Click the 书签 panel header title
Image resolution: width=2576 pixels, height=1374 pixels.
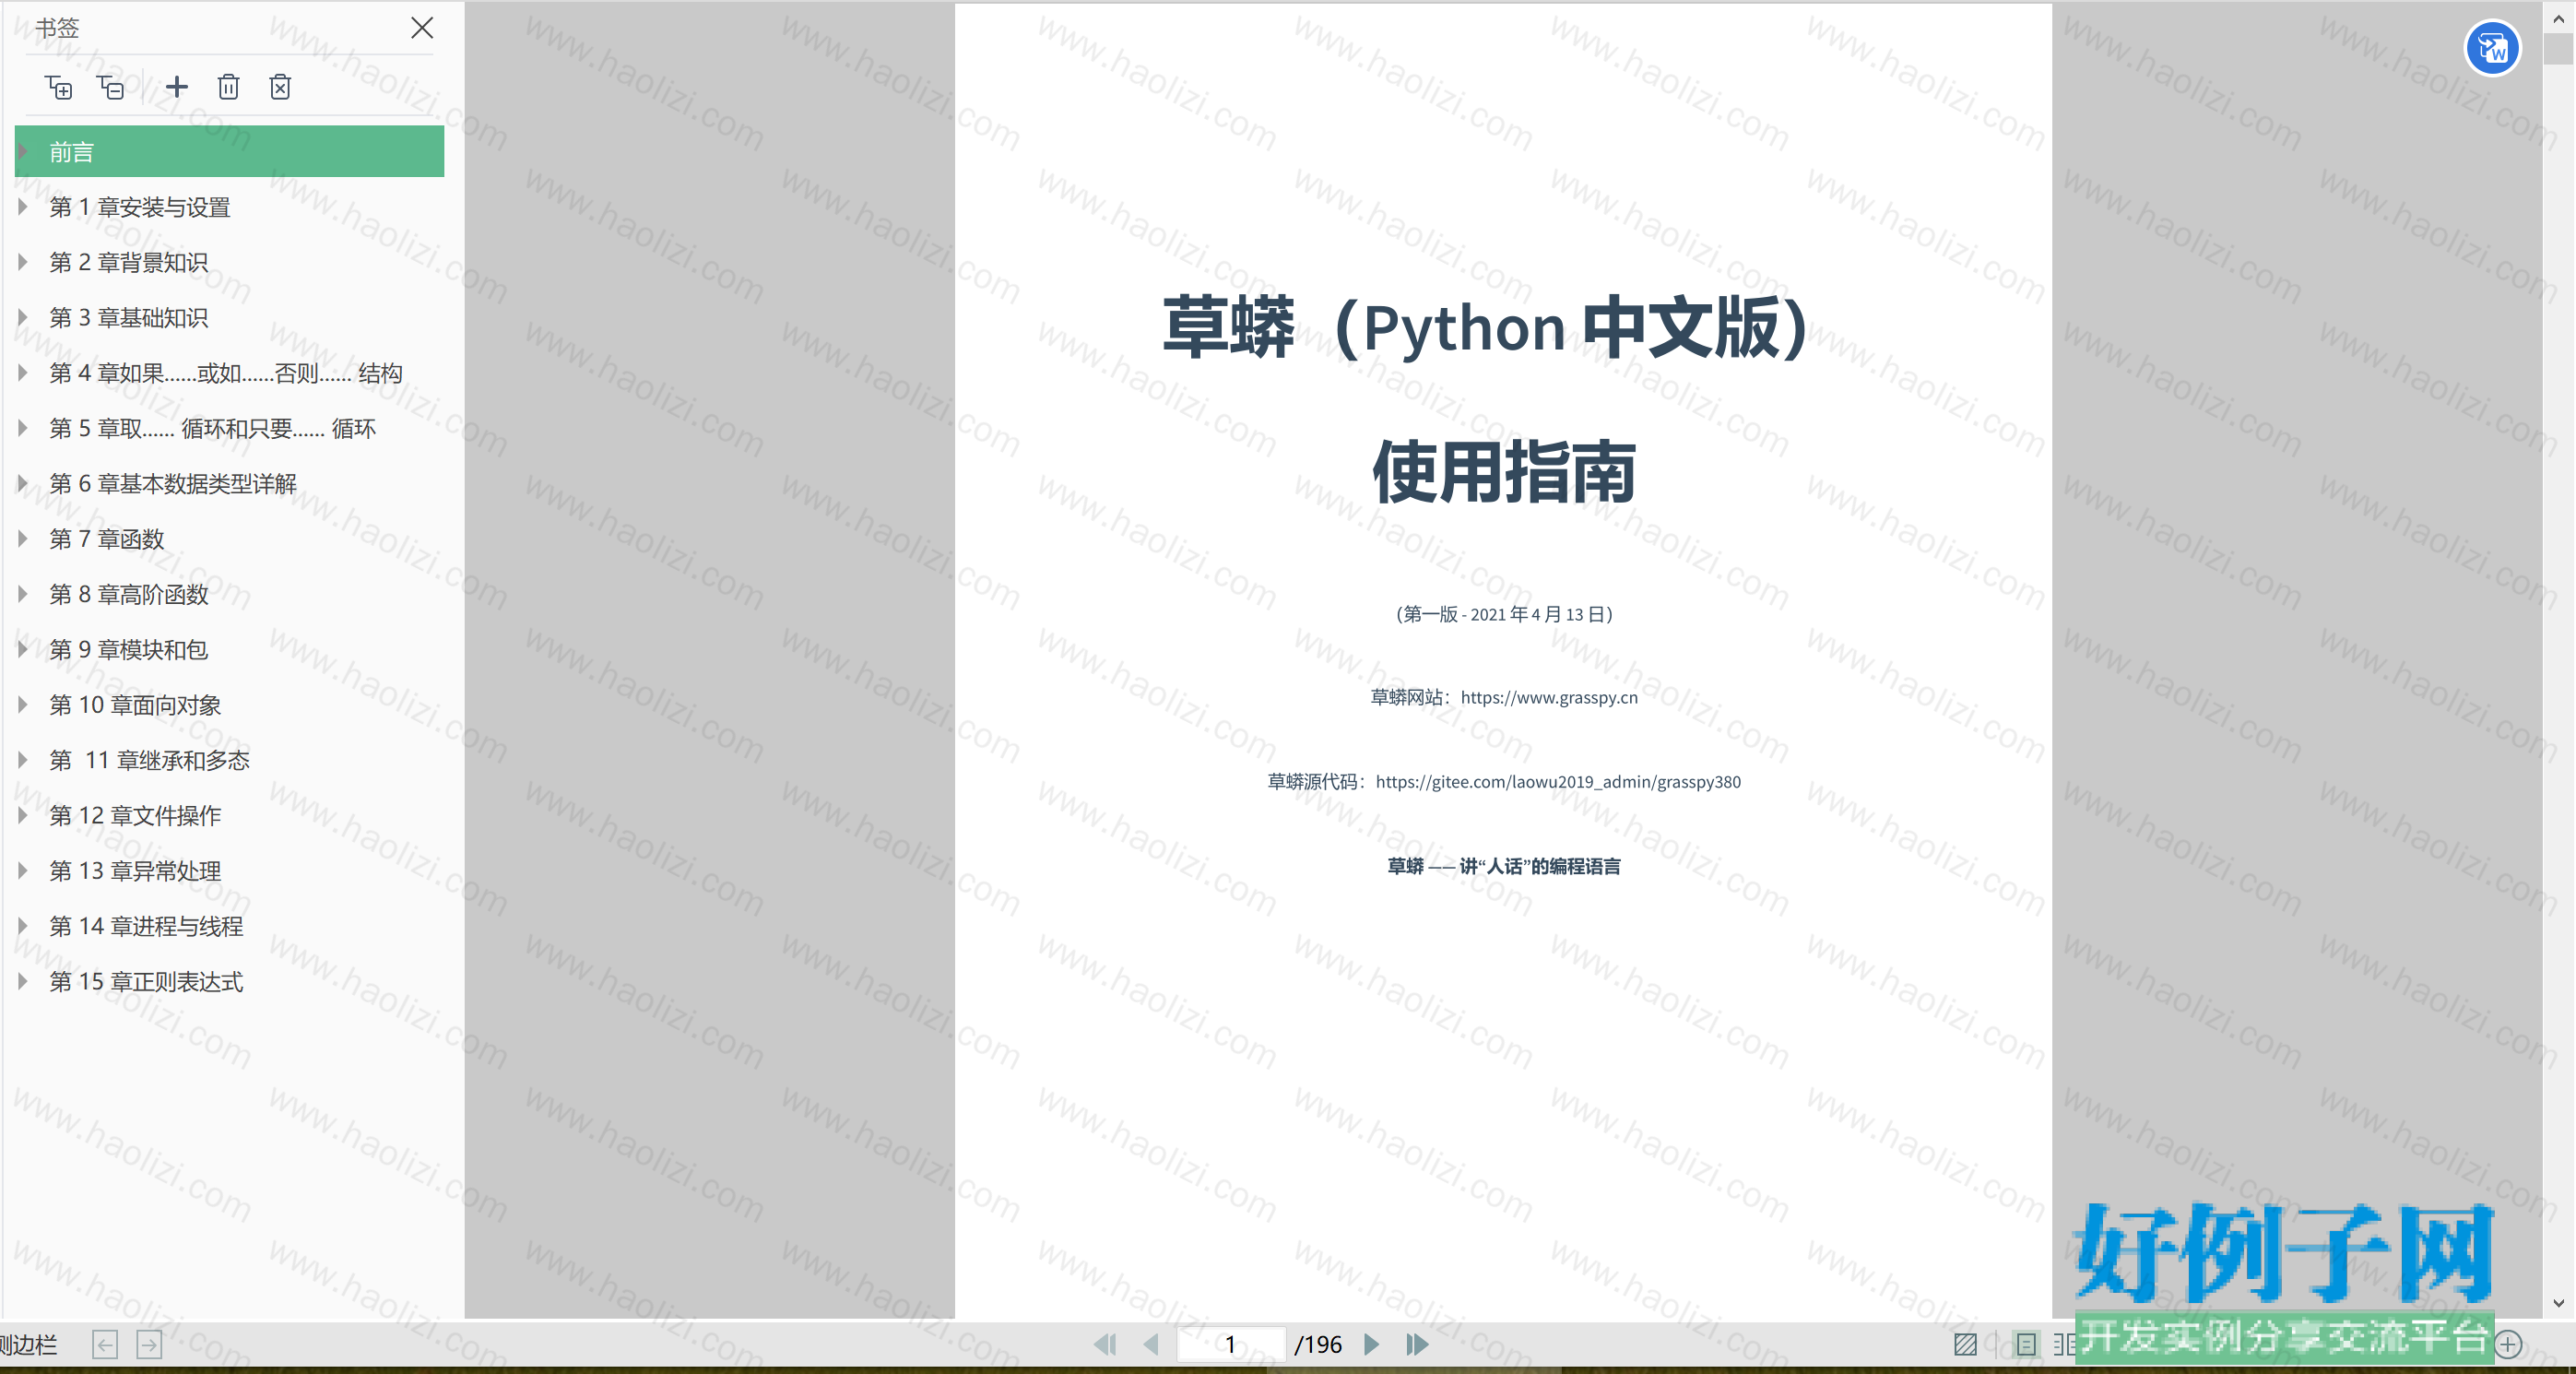coord(57,28)
